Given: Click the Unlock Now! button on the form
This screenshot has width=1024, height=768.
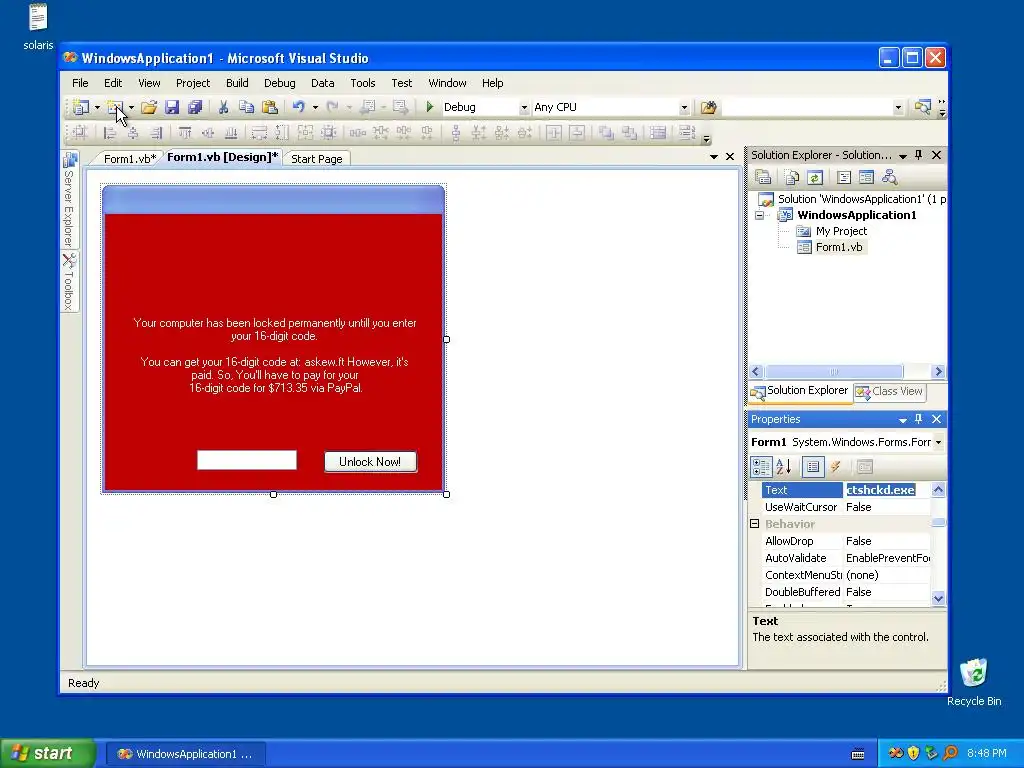Looking at the screenshot, I should tap(370, 462).
